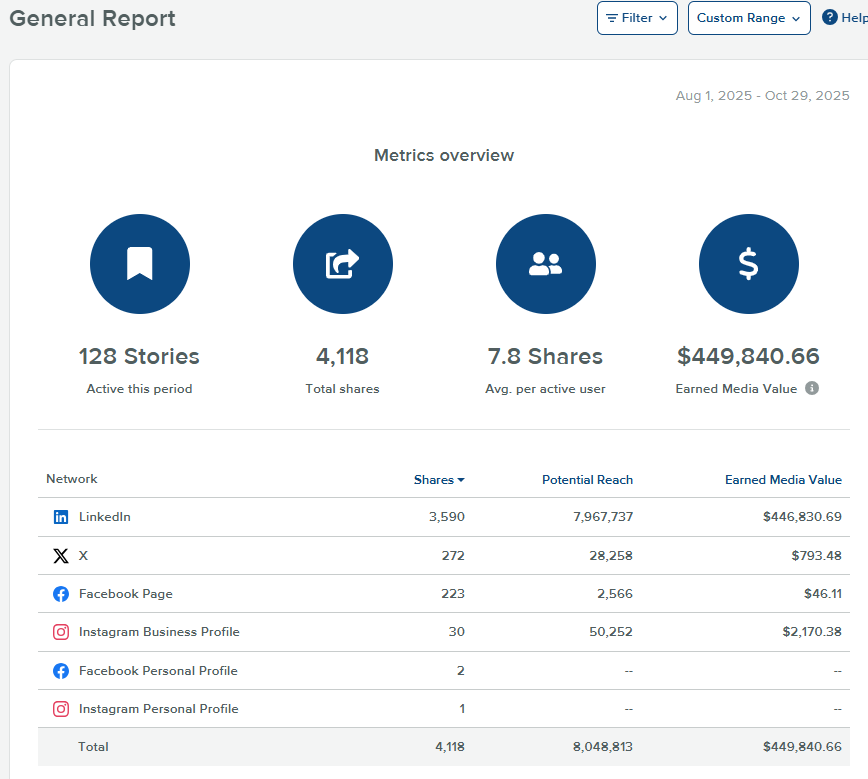Click the Instagram Business Profile icon
Image resolution: width=868 pixels, height=779 pixels.
60,632
